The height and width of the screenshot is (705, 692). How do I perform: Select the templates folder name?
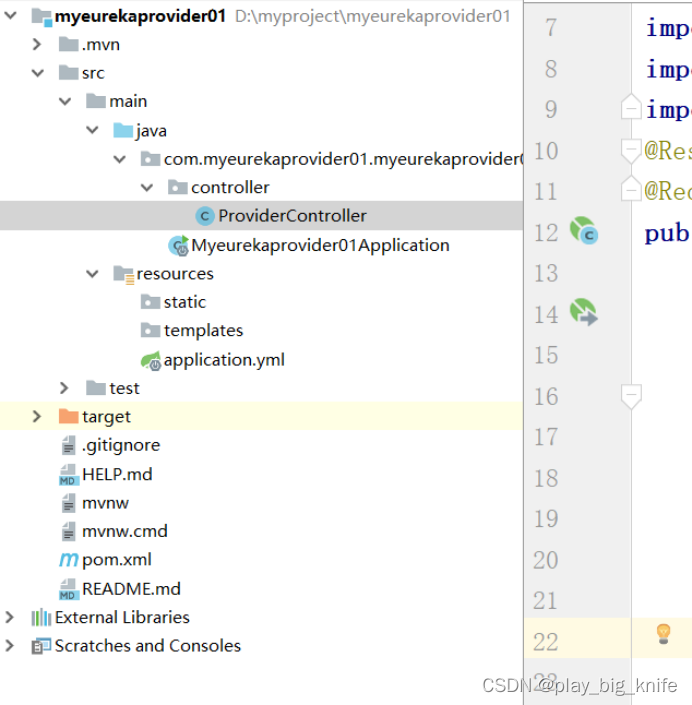tap(203, 331)
